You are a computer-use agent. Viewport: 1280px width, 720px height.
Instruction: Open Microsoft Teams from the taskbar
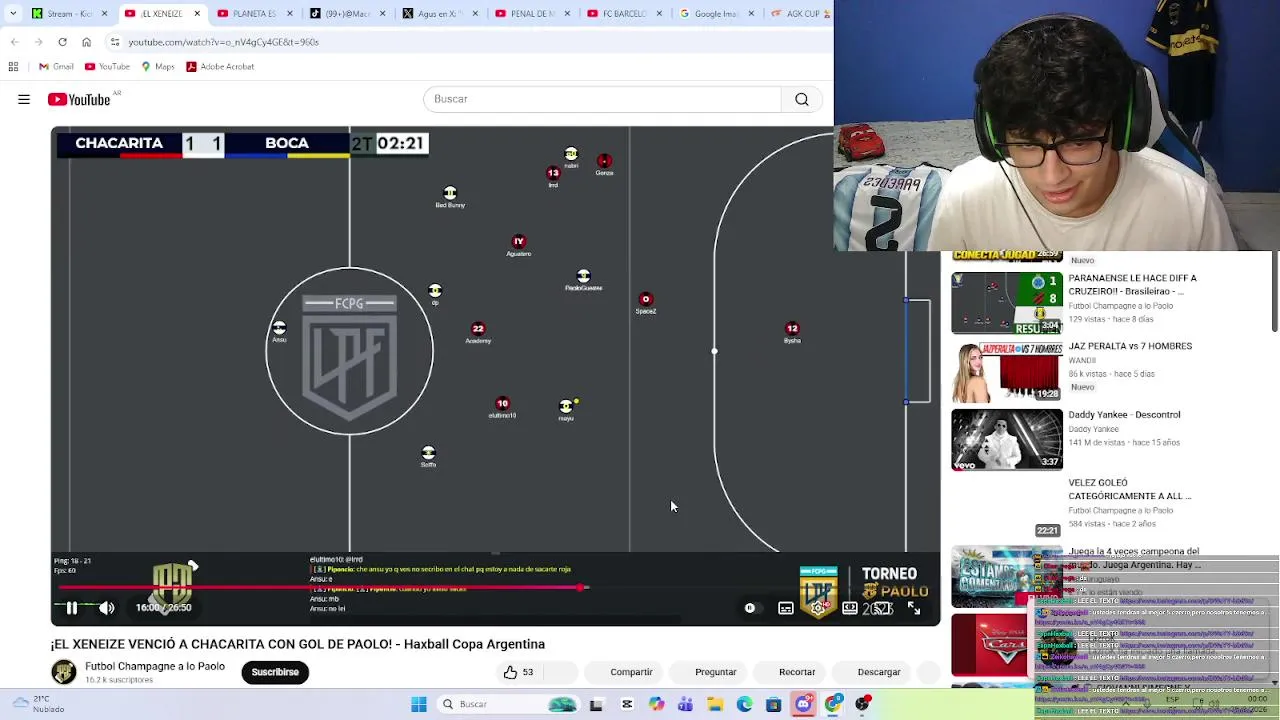(x=685, y=704)
